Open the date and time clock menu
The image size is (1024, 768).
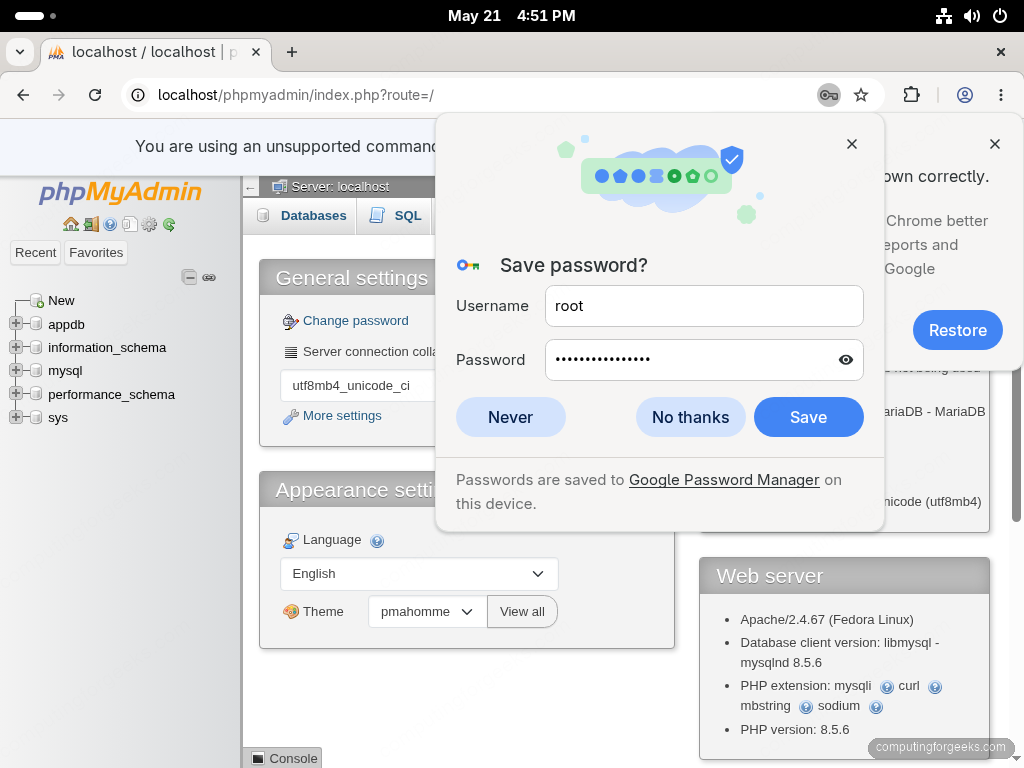511,16
